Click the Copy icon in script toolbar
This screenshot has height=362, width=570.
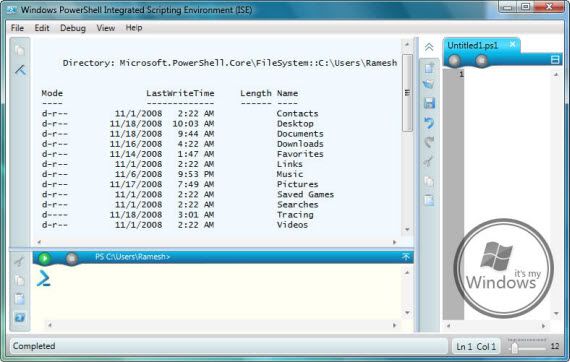(x=429, y=181)
